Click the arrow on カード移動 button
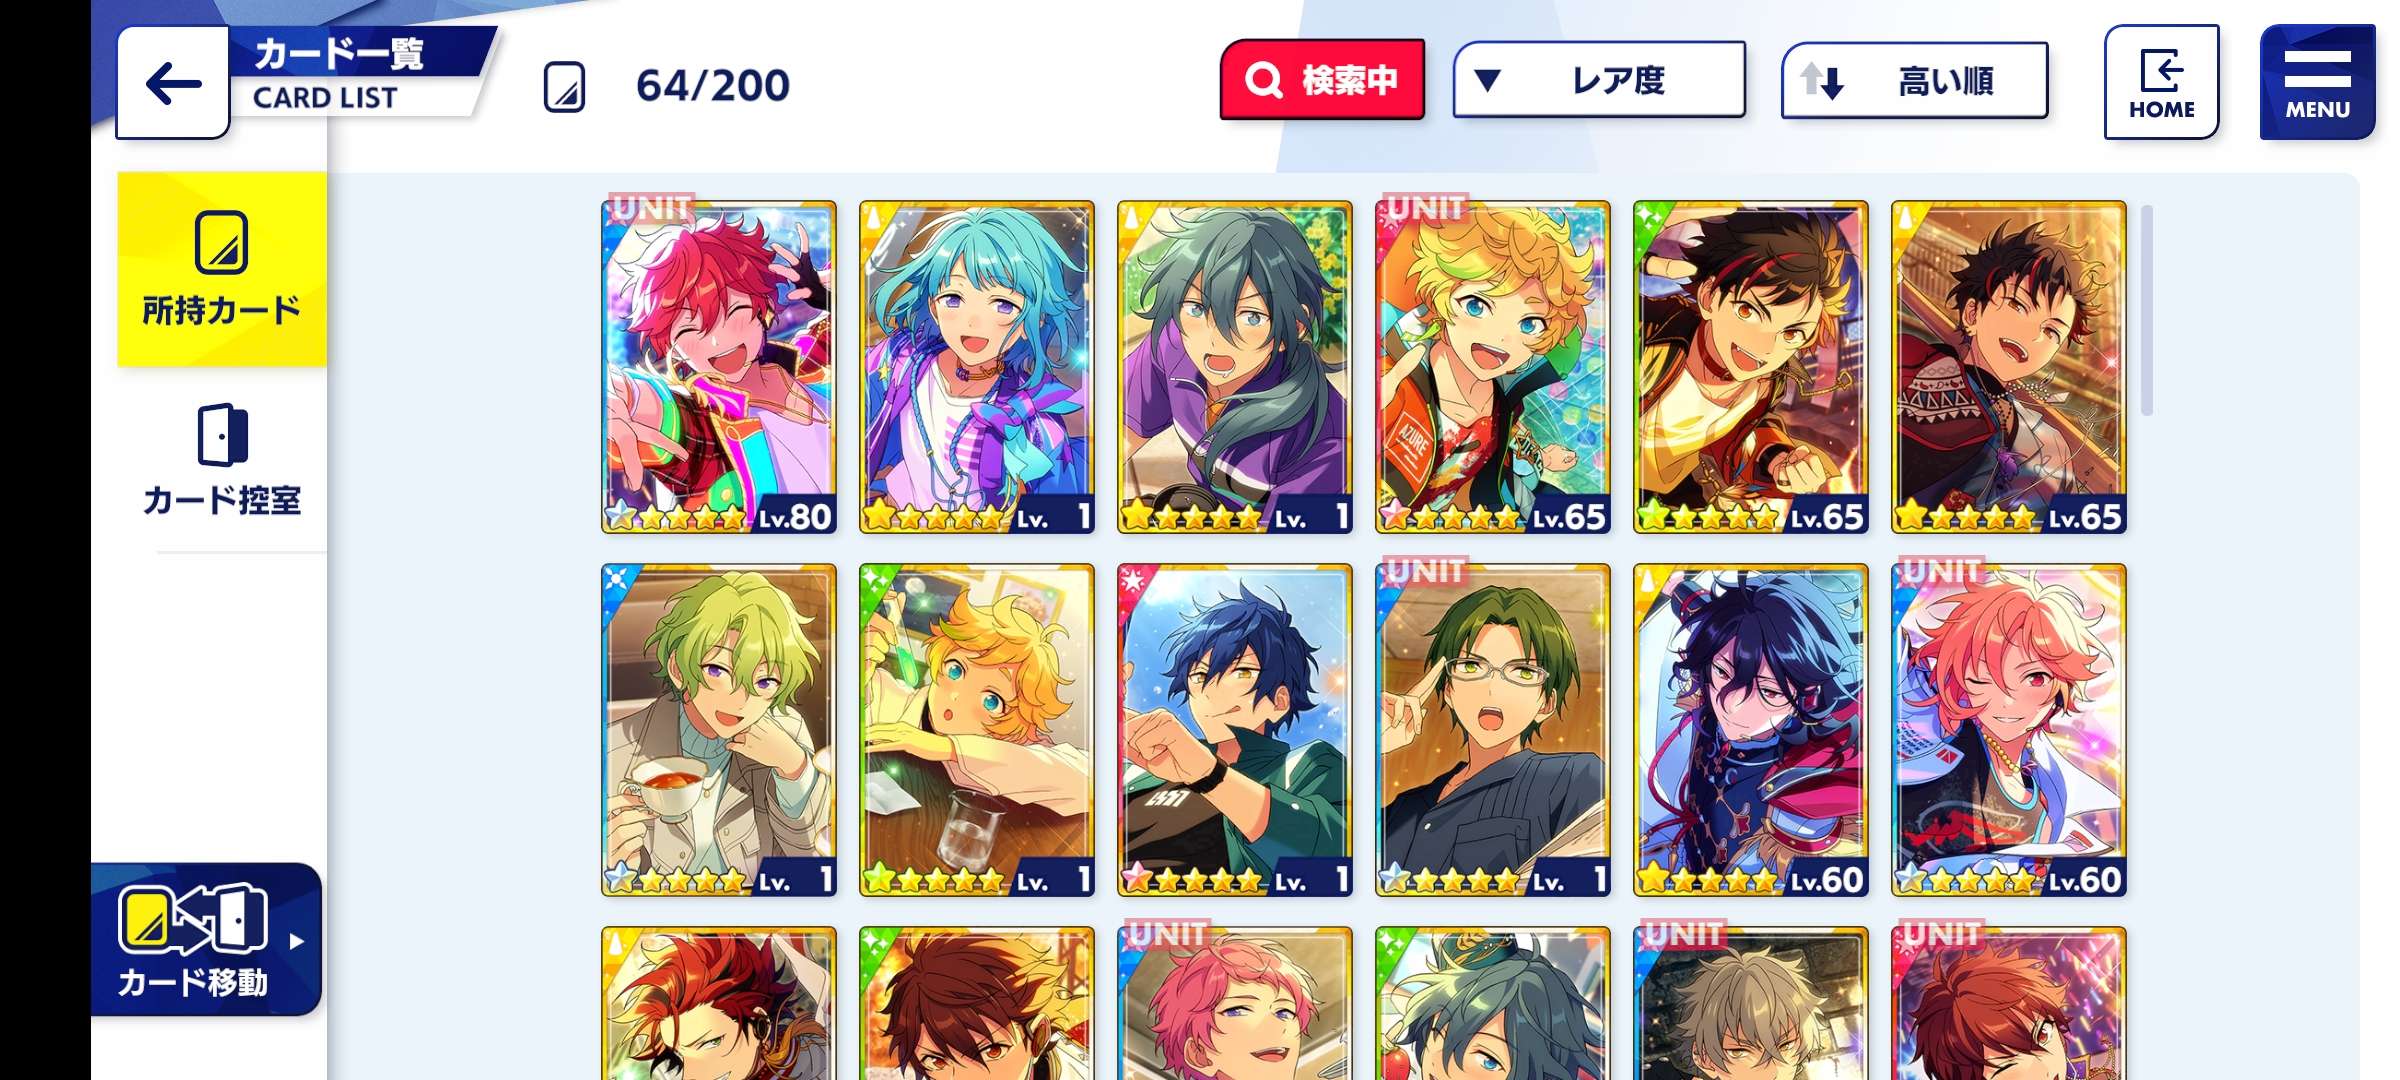The image size is (2400, 1080). [x=296, y=941]
